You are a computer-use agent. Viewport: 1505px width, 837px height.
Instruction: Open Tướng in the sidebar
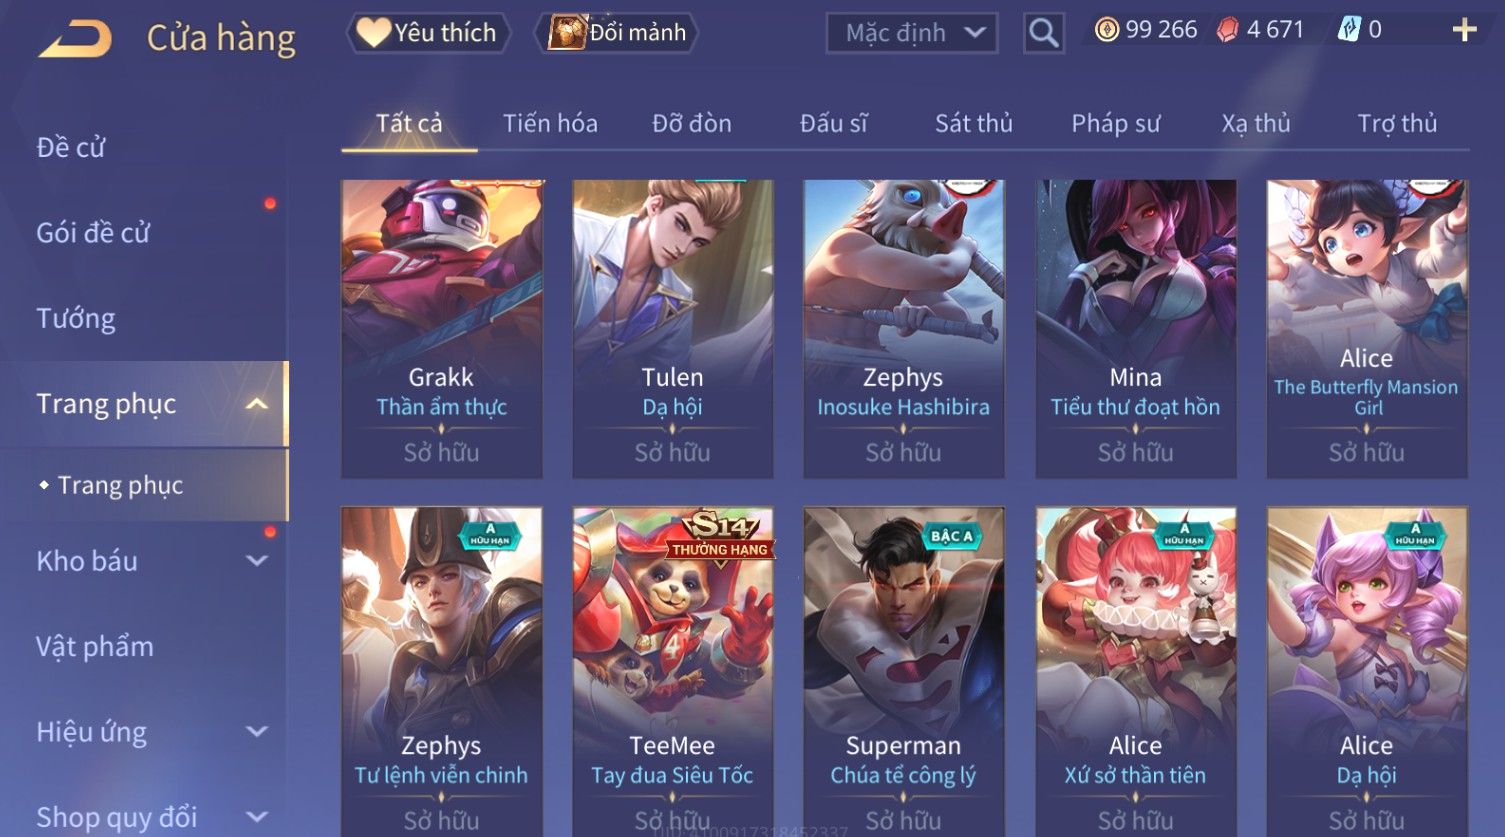coord(76,318)
